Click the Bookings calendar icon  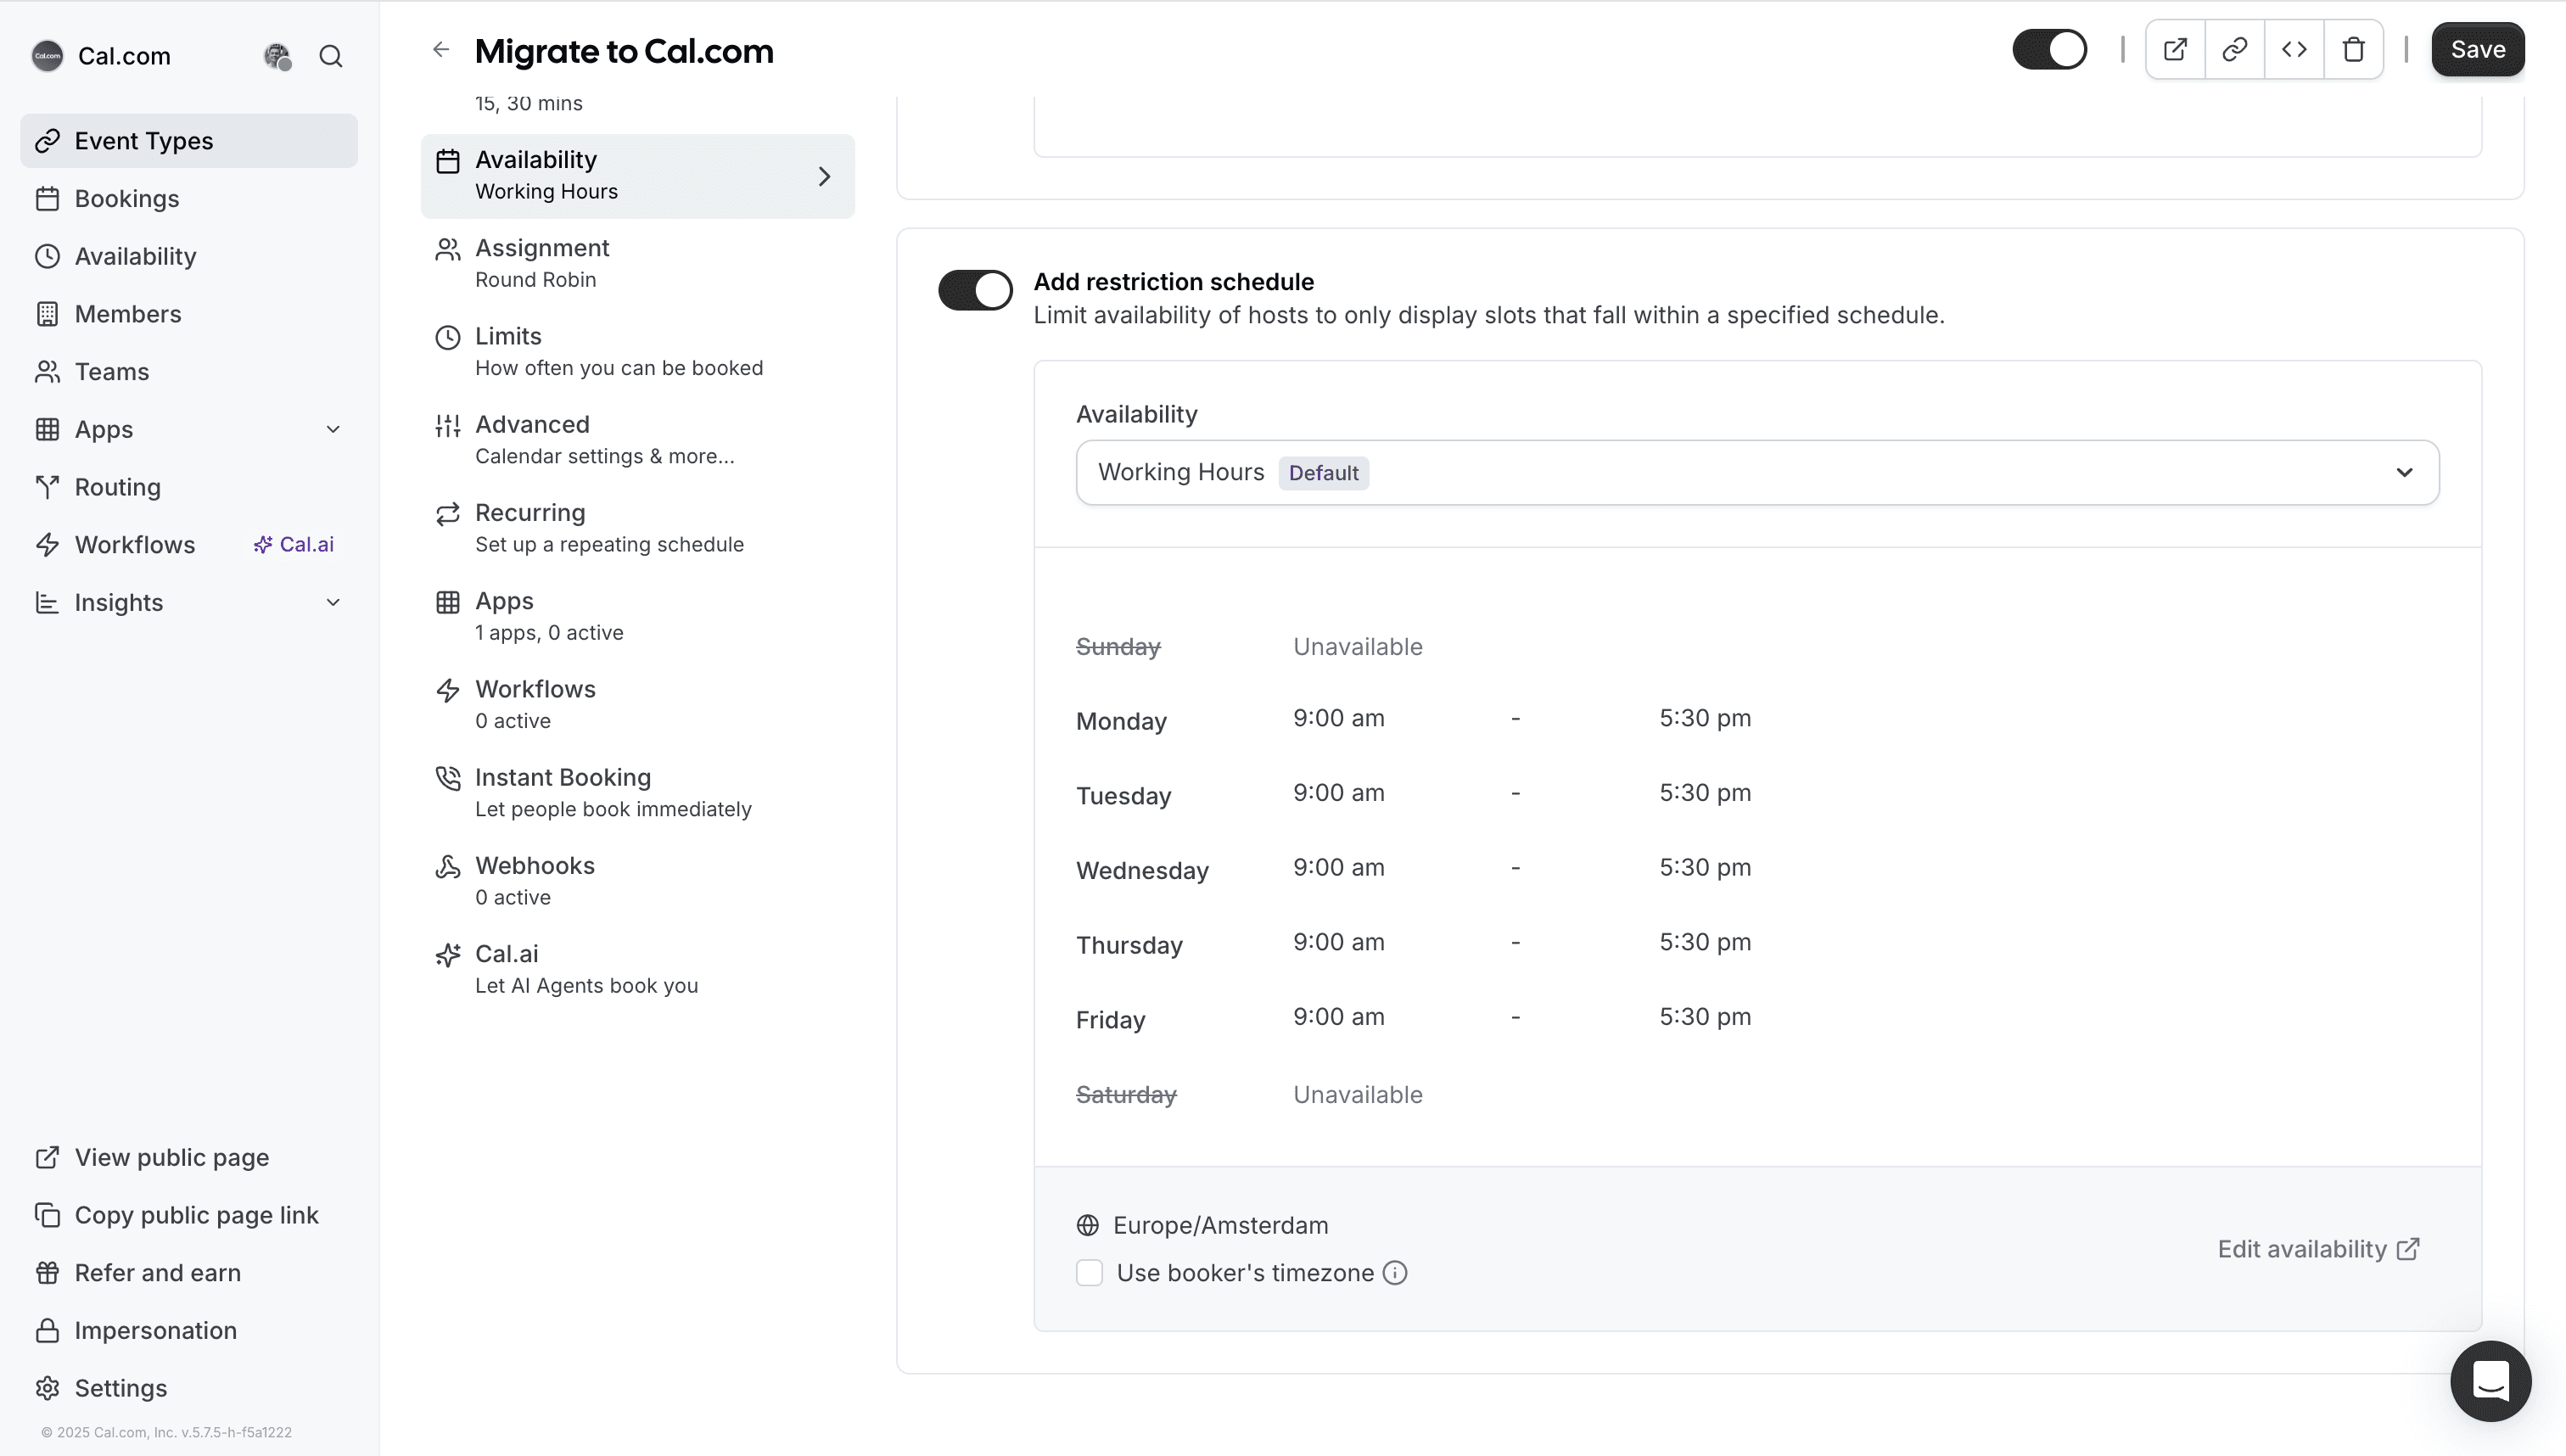47,198
